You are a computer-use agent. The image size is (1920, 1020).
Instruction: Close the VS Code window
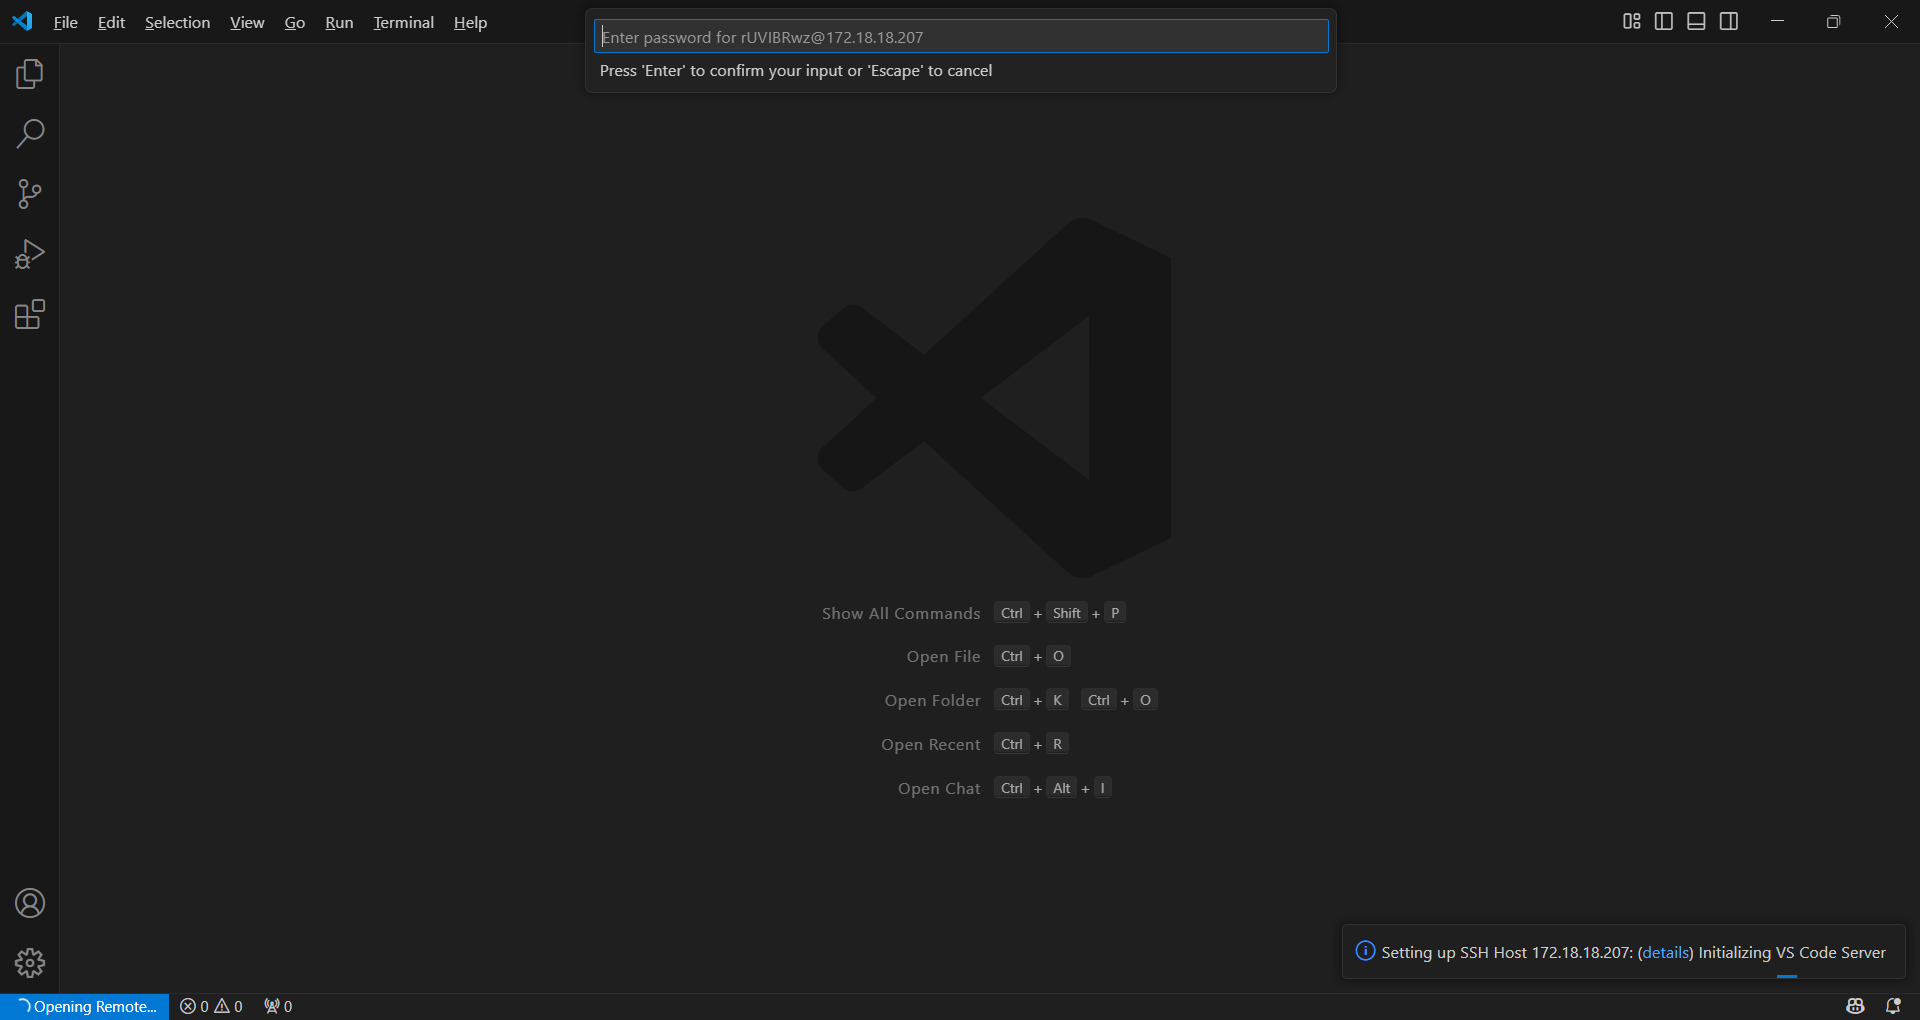(x=1891, y=21)
